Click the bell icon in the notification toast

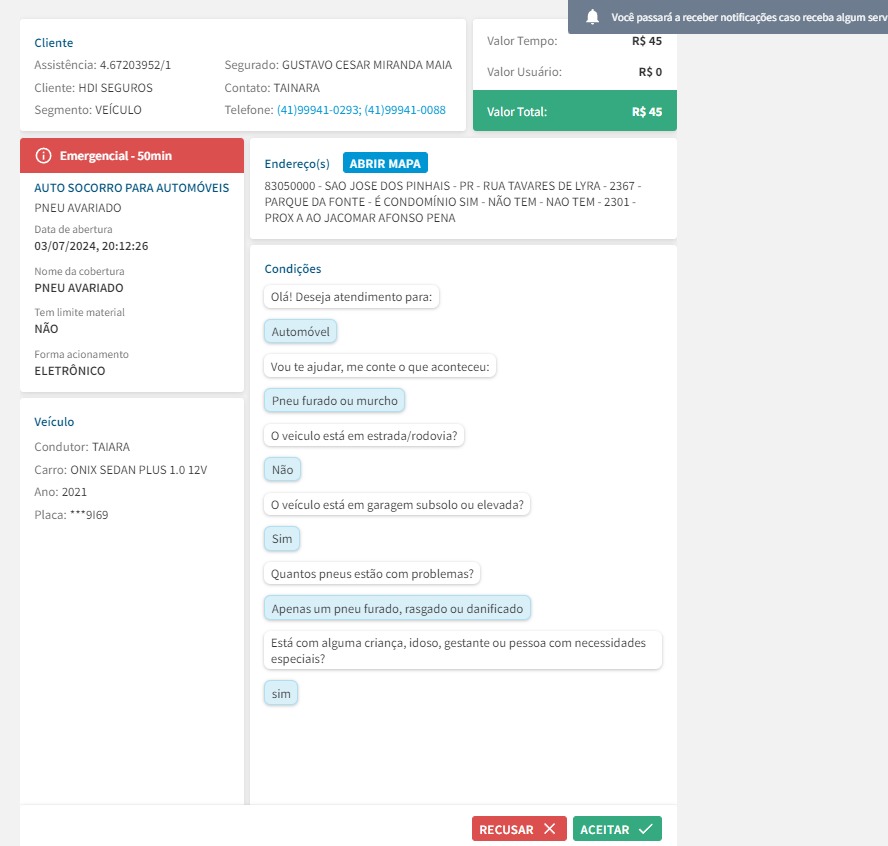(x=593, y=17)
